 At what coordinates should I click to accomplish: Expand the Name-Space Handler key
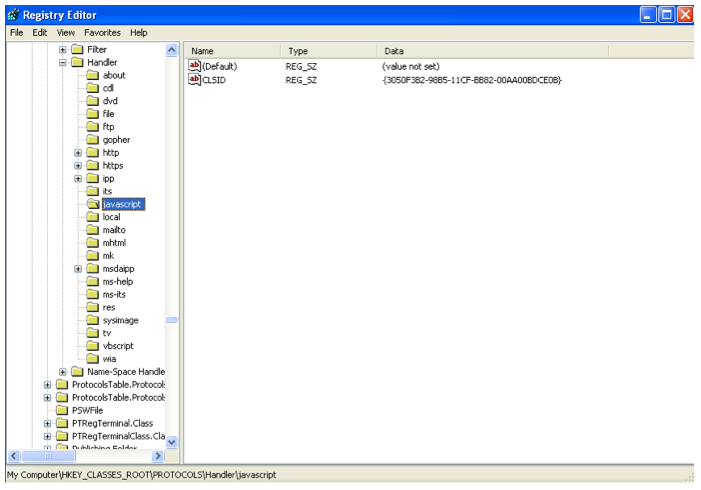(x=63, y=372)
